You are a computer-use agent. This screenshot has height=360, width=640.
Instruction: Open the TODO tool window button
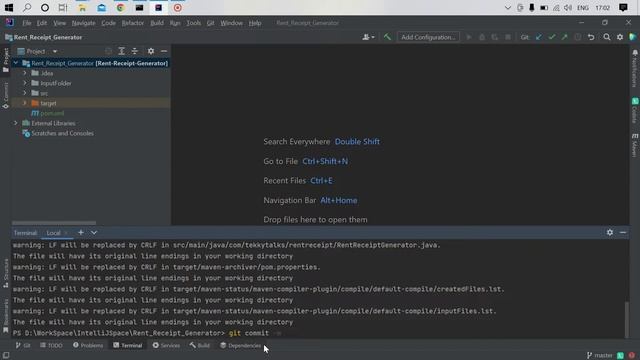point(51,345)
